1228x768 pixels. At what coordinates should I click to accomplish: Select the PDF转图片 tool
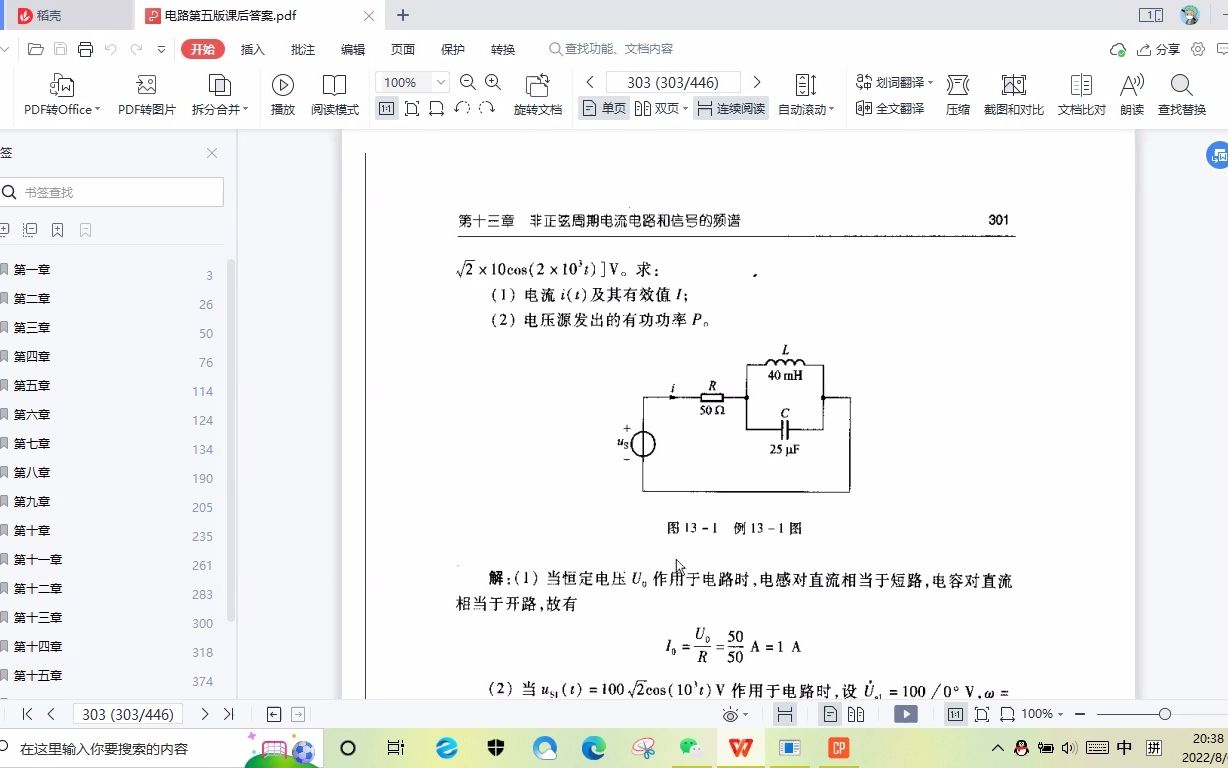(148, 95)
